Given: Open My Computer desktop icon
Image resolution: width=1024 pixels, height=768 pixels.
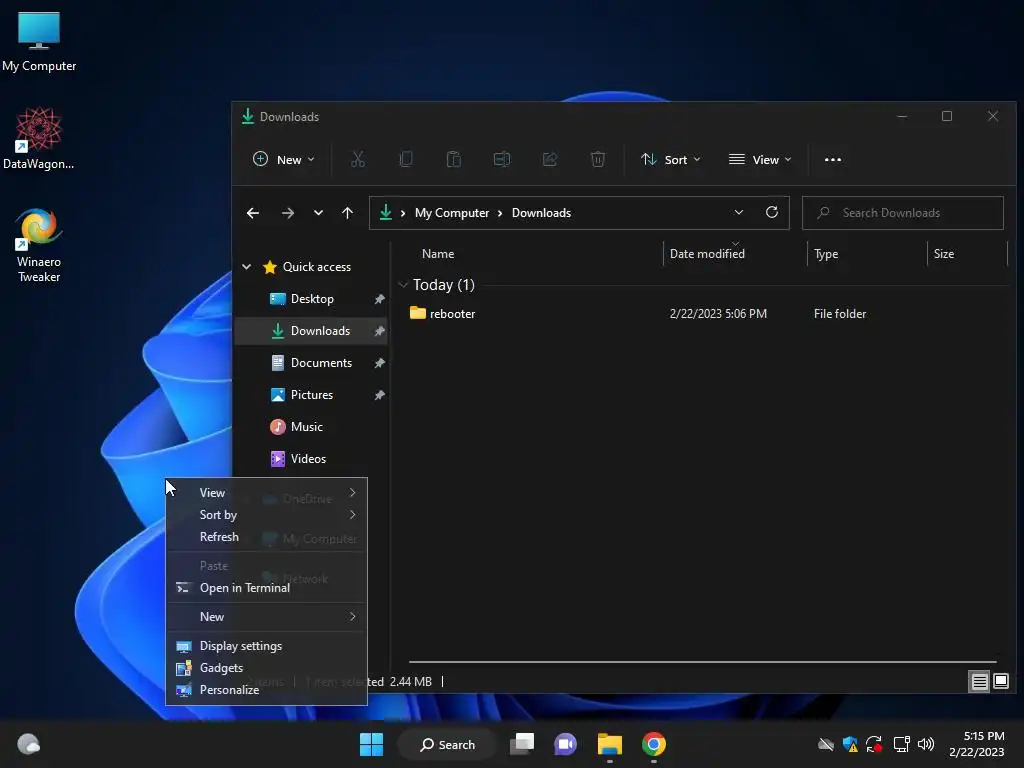Looking at the screenshot, I should pos(39,41).
